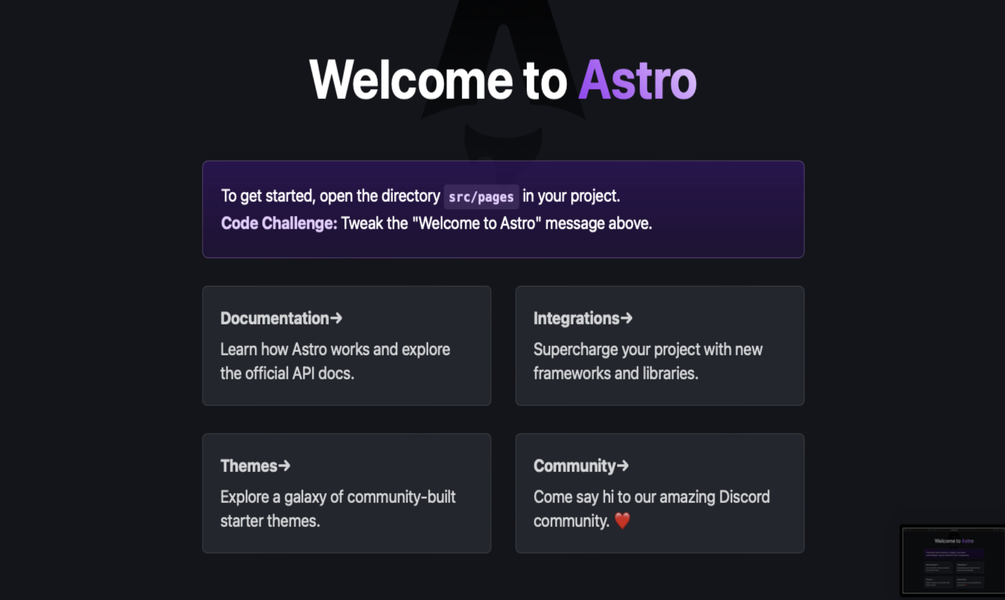Viewport: 1005px width, 600px height.
Task: Click the "Welcome to" heading text
Action: point(438,80)
